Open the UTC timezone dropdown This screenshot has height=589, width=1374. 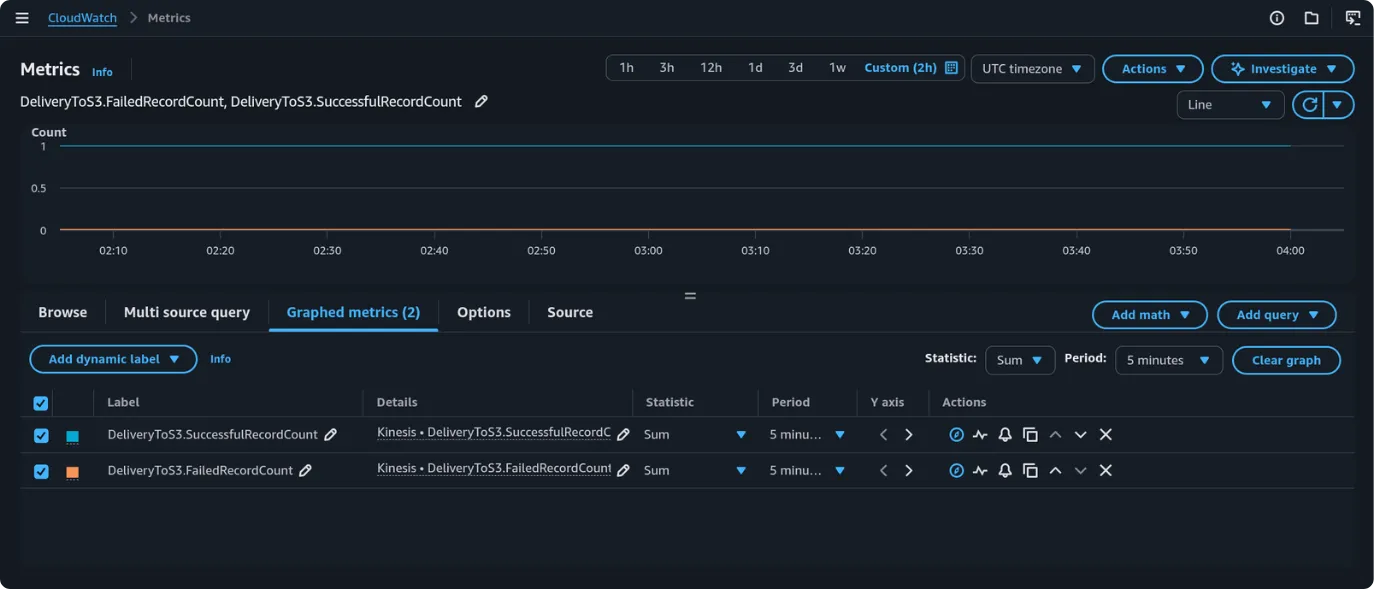(1032, 69)
